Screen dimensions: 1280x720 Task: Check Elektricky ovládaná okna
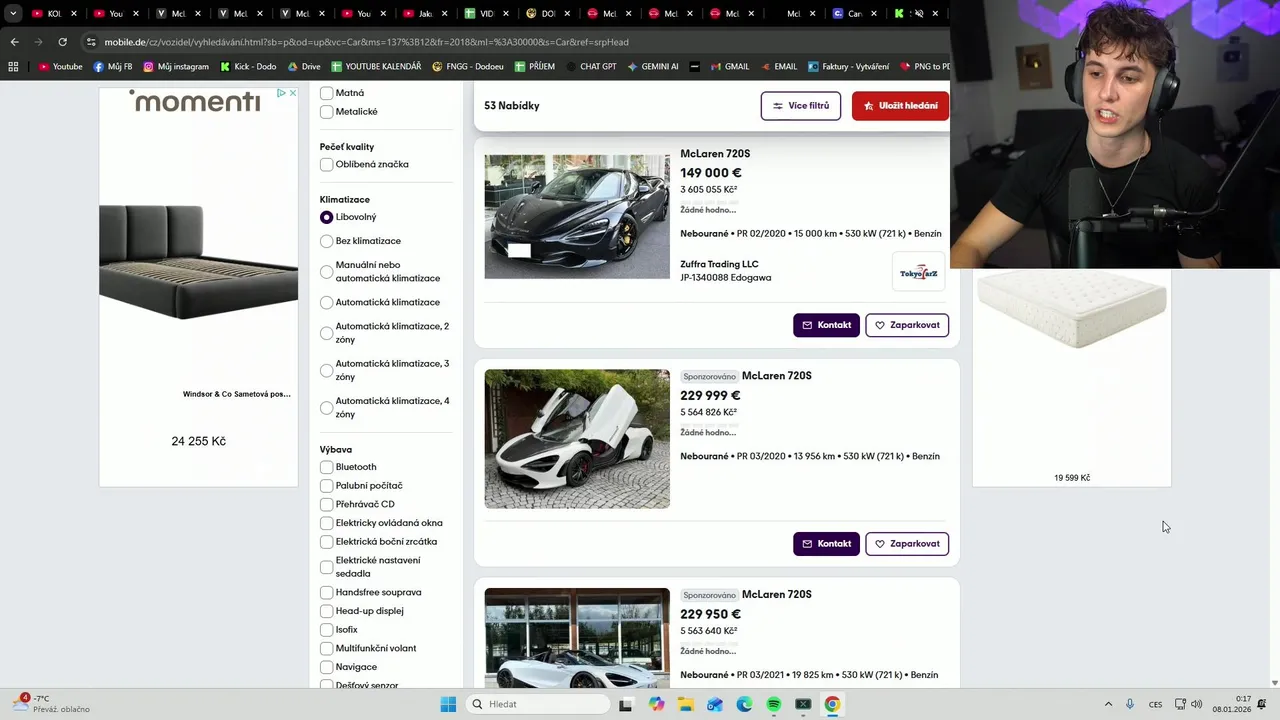326,523
